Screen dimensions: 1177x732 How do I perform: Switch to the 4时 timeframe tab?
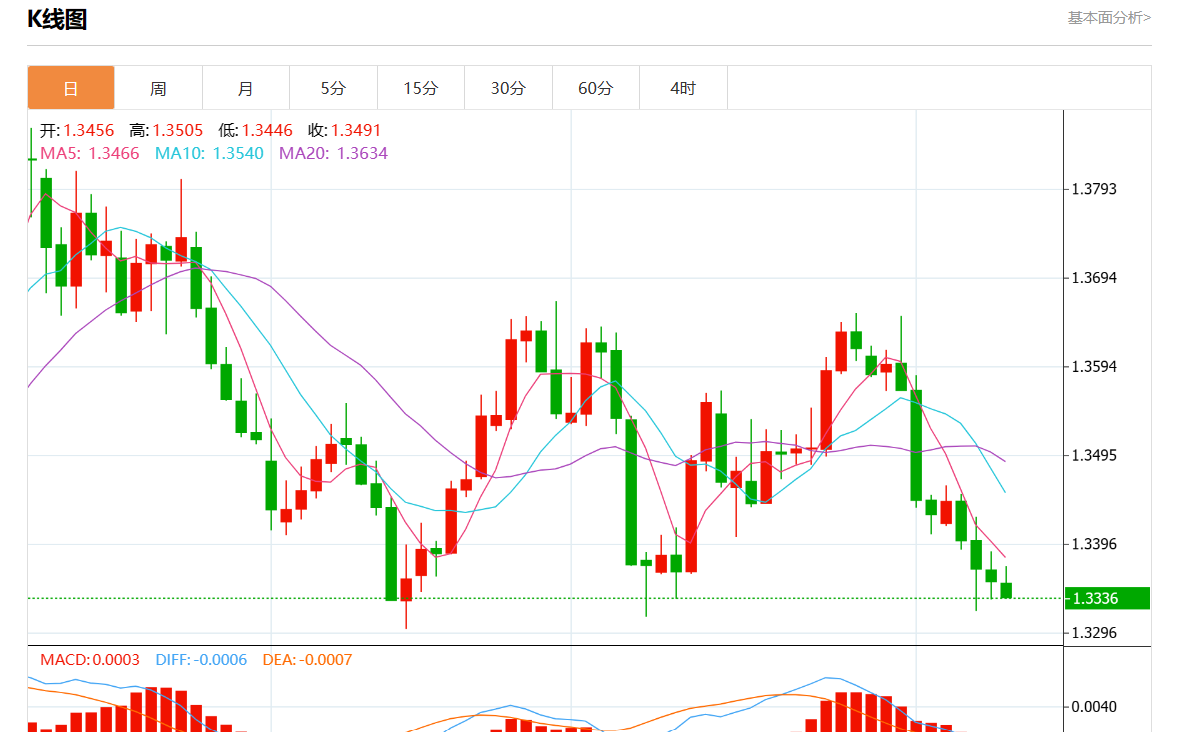[x=683, y=88]
